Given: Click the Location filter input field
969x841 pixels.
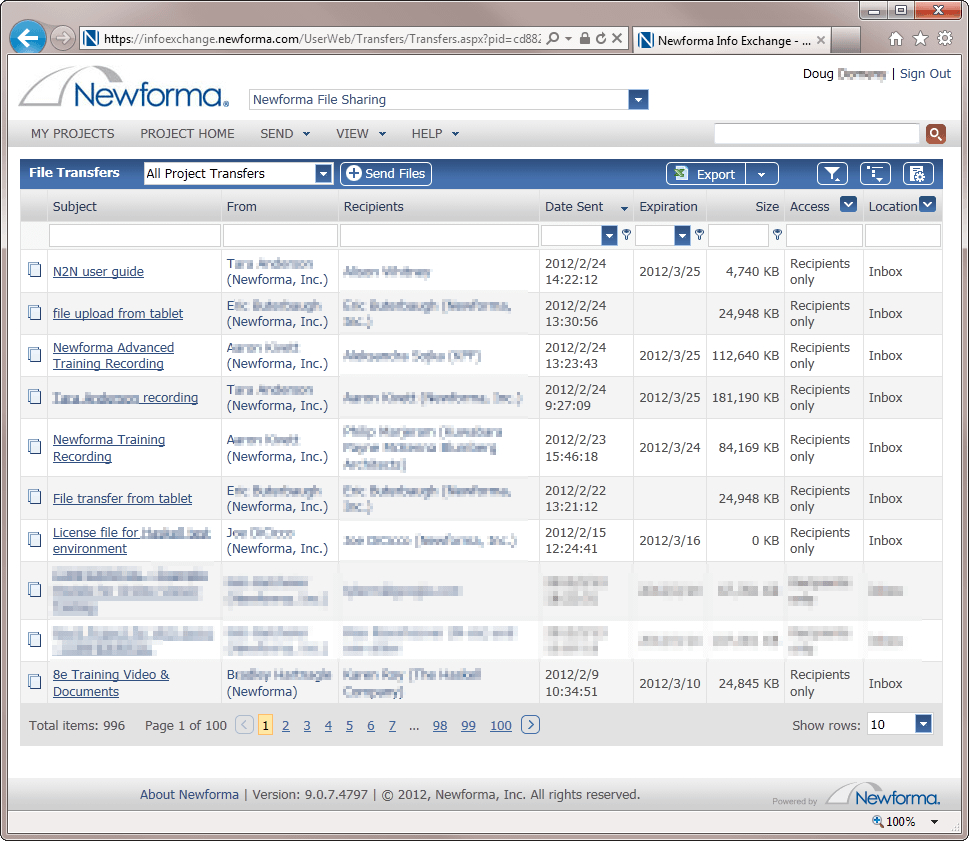Looking at the screenshot, I should (902, 235).
